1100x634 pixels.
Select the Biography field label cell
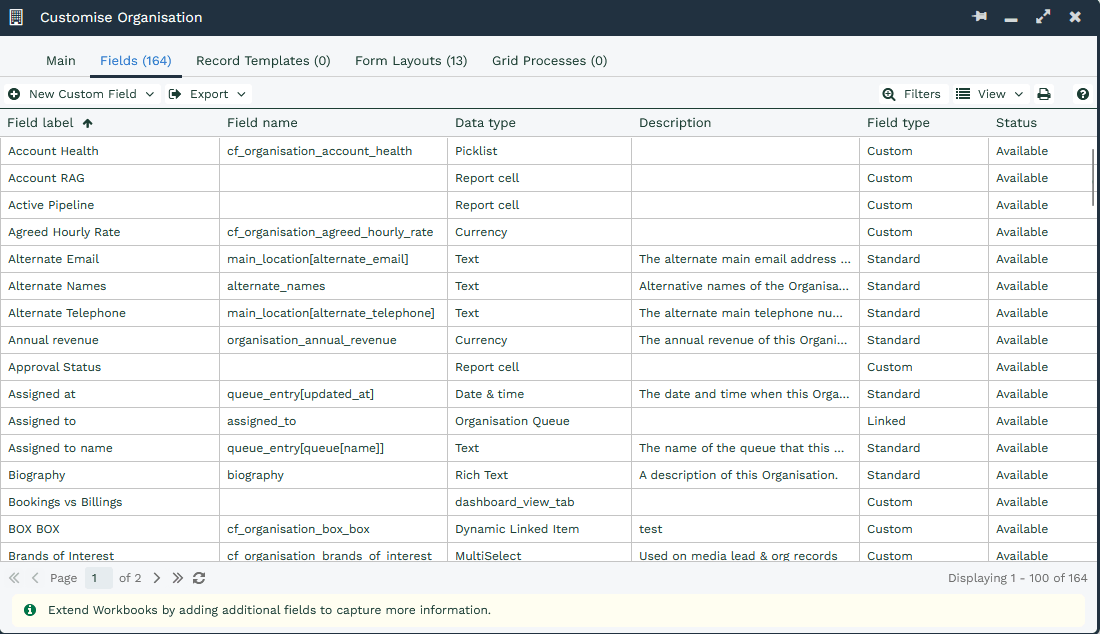(x=110, y=475)
